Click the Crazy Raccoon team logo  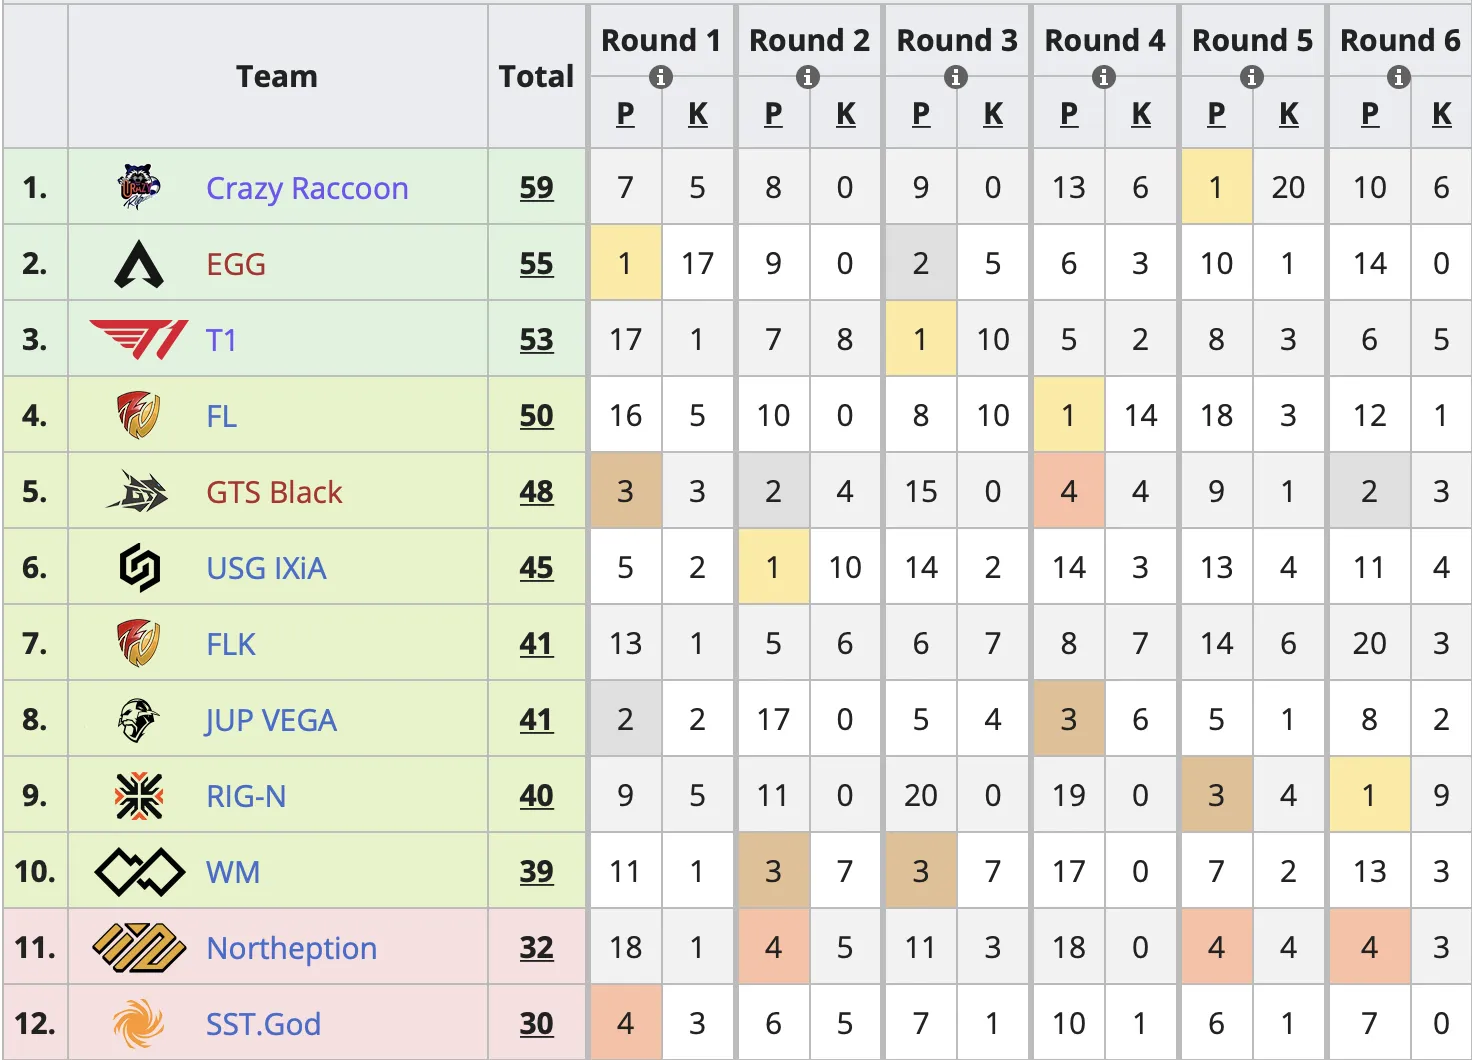point(138,187)
